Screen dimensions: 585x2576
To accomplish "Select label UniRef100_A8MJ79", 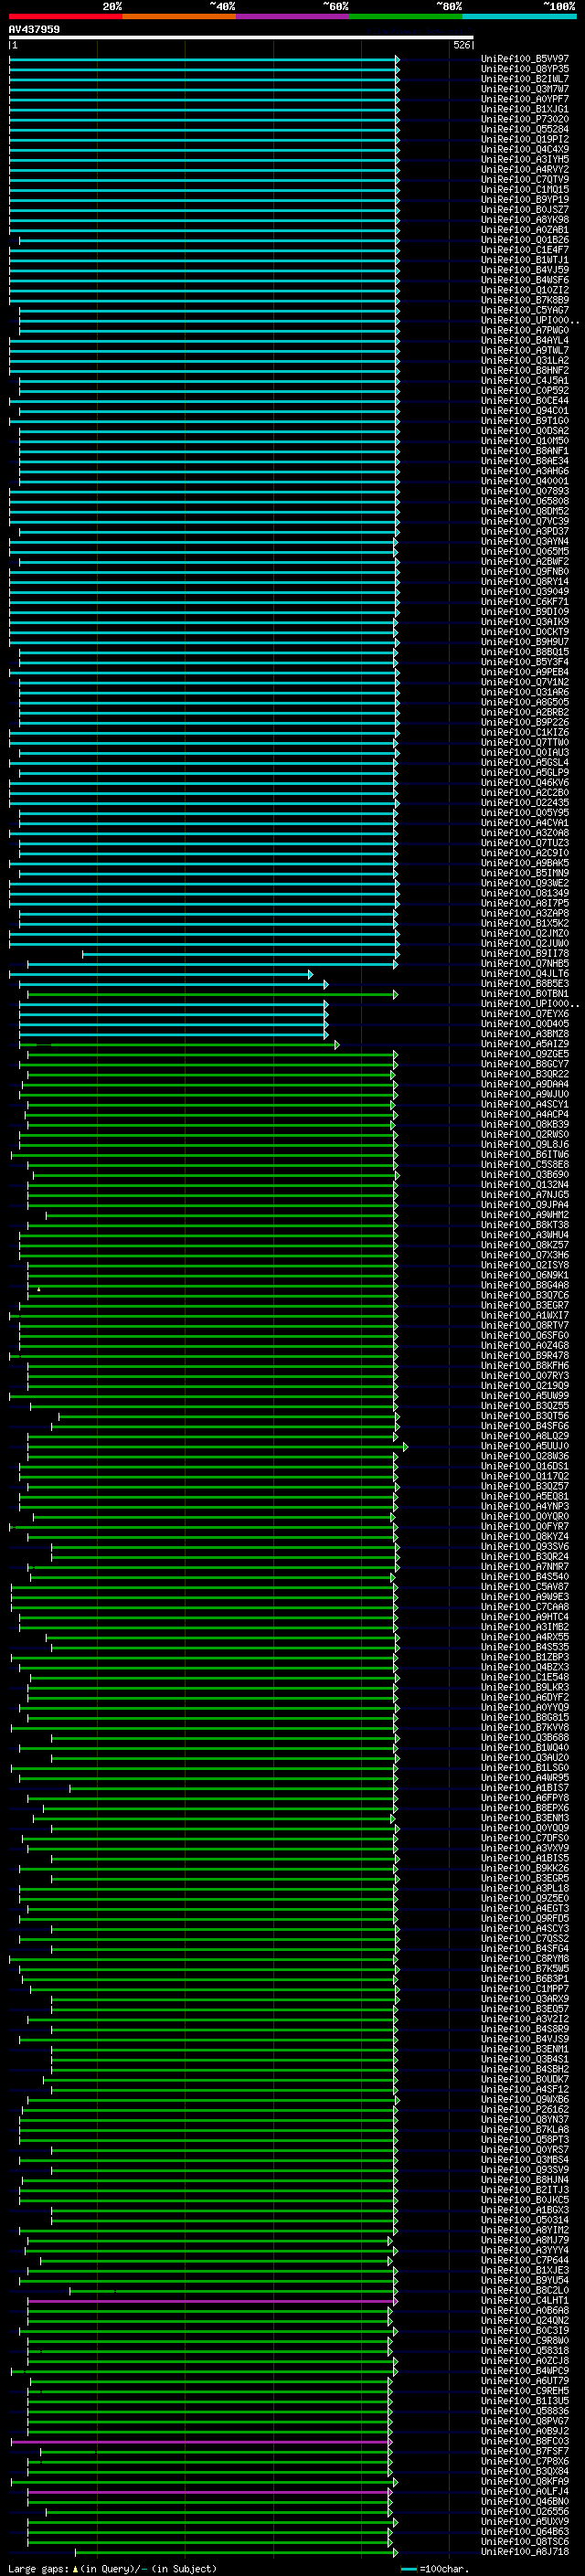I will tap(525, 2240).
